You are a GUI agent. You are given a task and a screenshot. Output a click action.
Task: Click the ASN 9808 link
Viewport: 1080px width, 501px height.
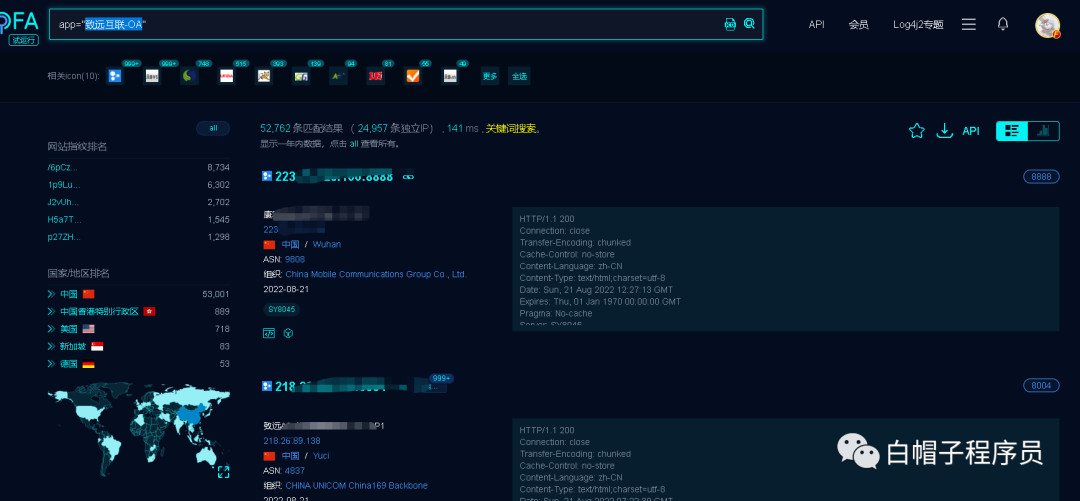[x=295, y=259]
